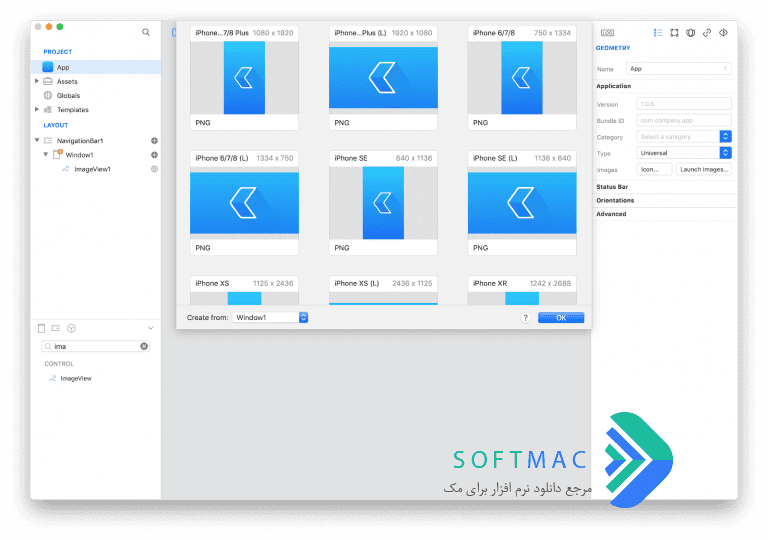Click the Version input field
The height and width of the screenshot is (540, 768).
[x=684, y=104]
